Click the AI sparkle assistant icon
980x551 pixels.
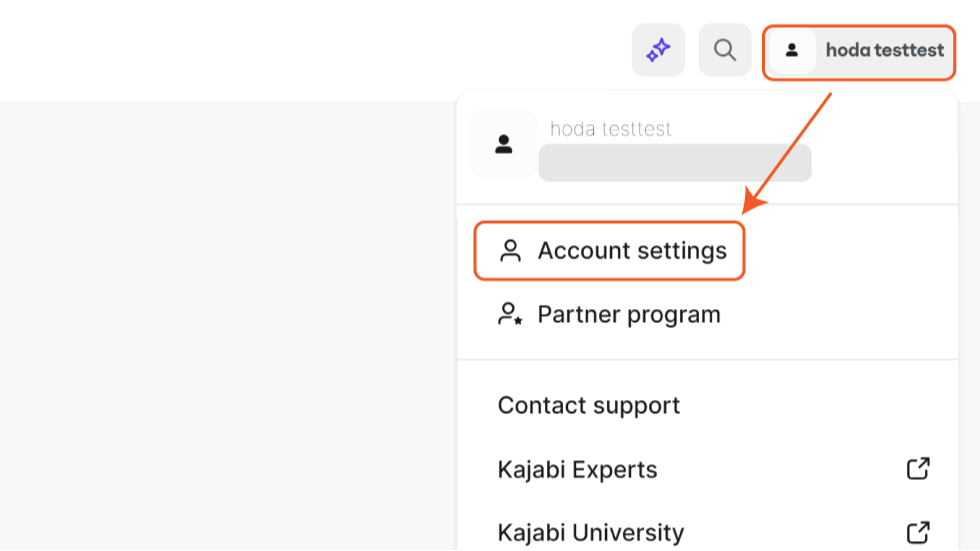click(x=658, y=50)
